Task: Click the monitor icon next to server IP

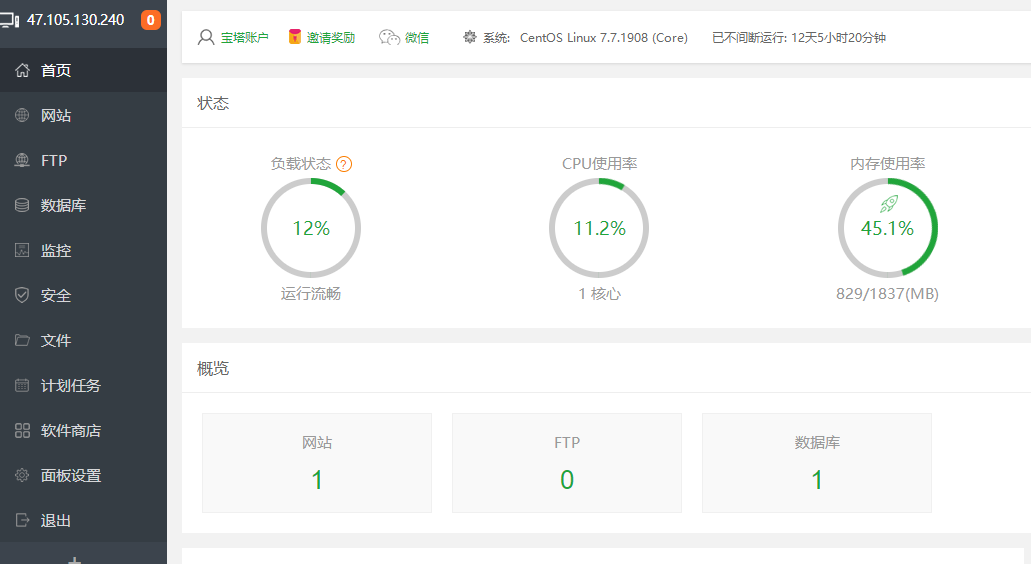Action: (10, 20)
